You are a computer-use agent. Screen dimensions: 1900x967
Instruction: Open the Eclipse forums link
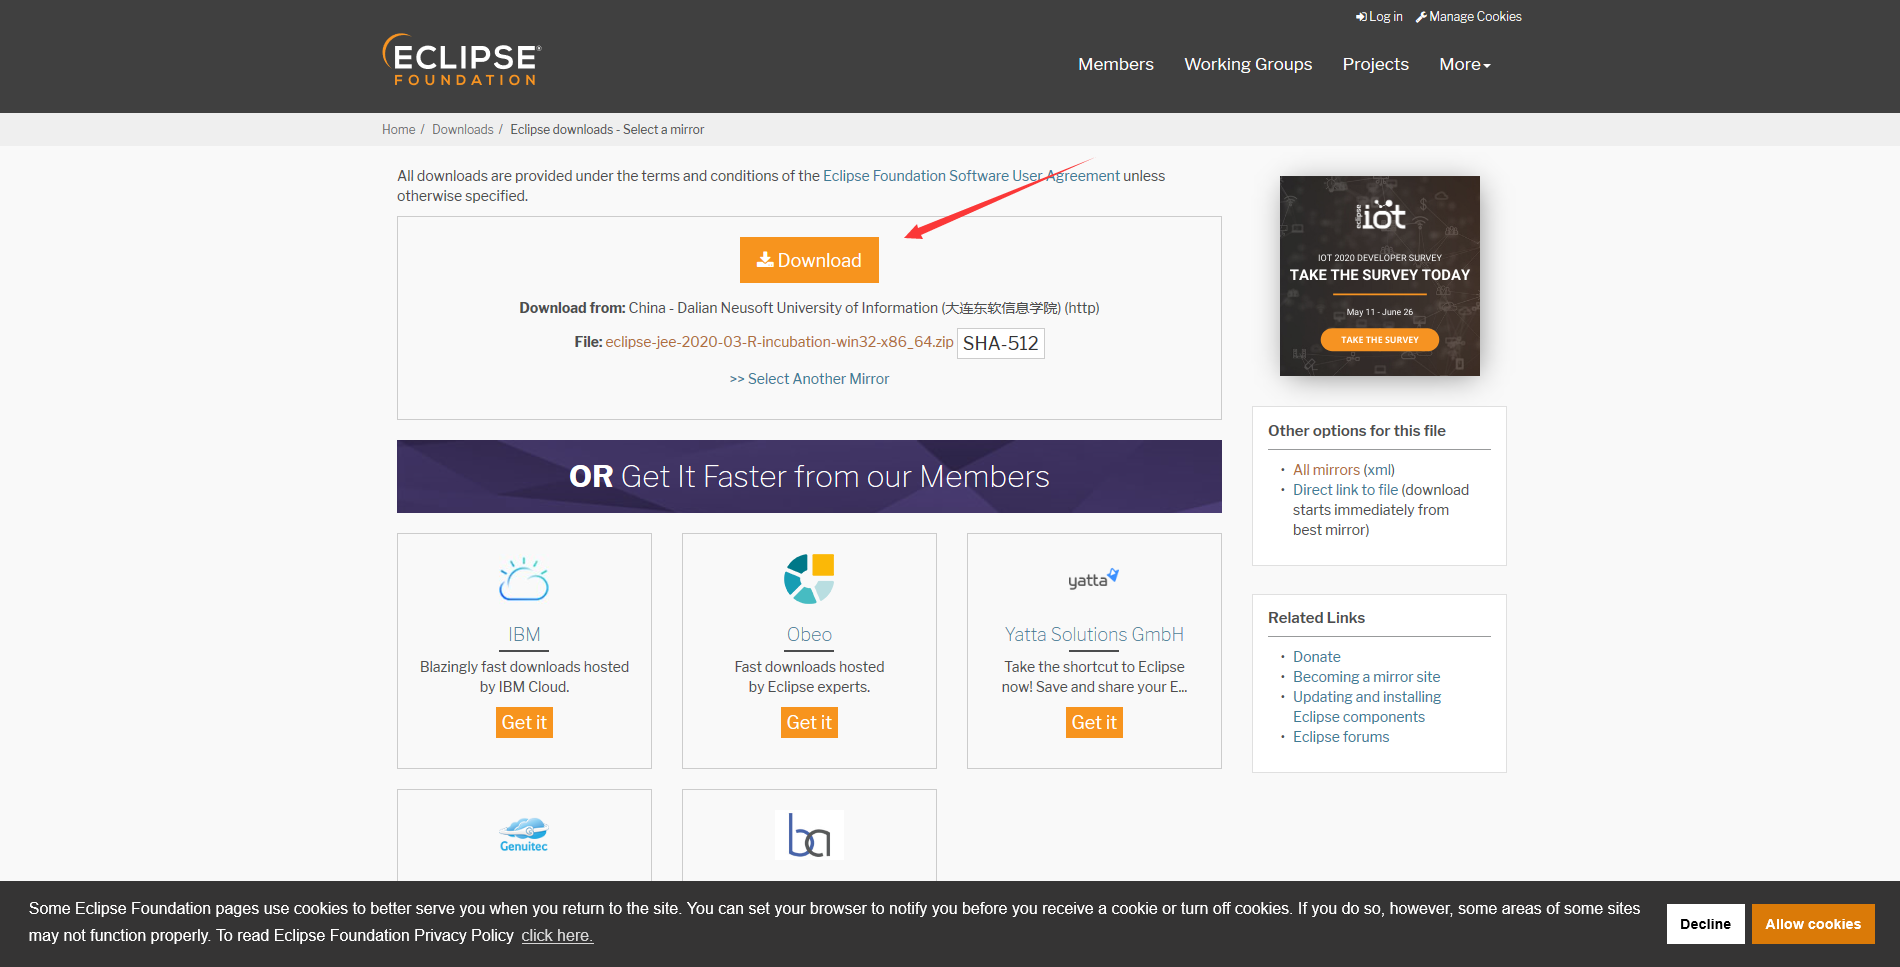click(x=1341, y=737)
